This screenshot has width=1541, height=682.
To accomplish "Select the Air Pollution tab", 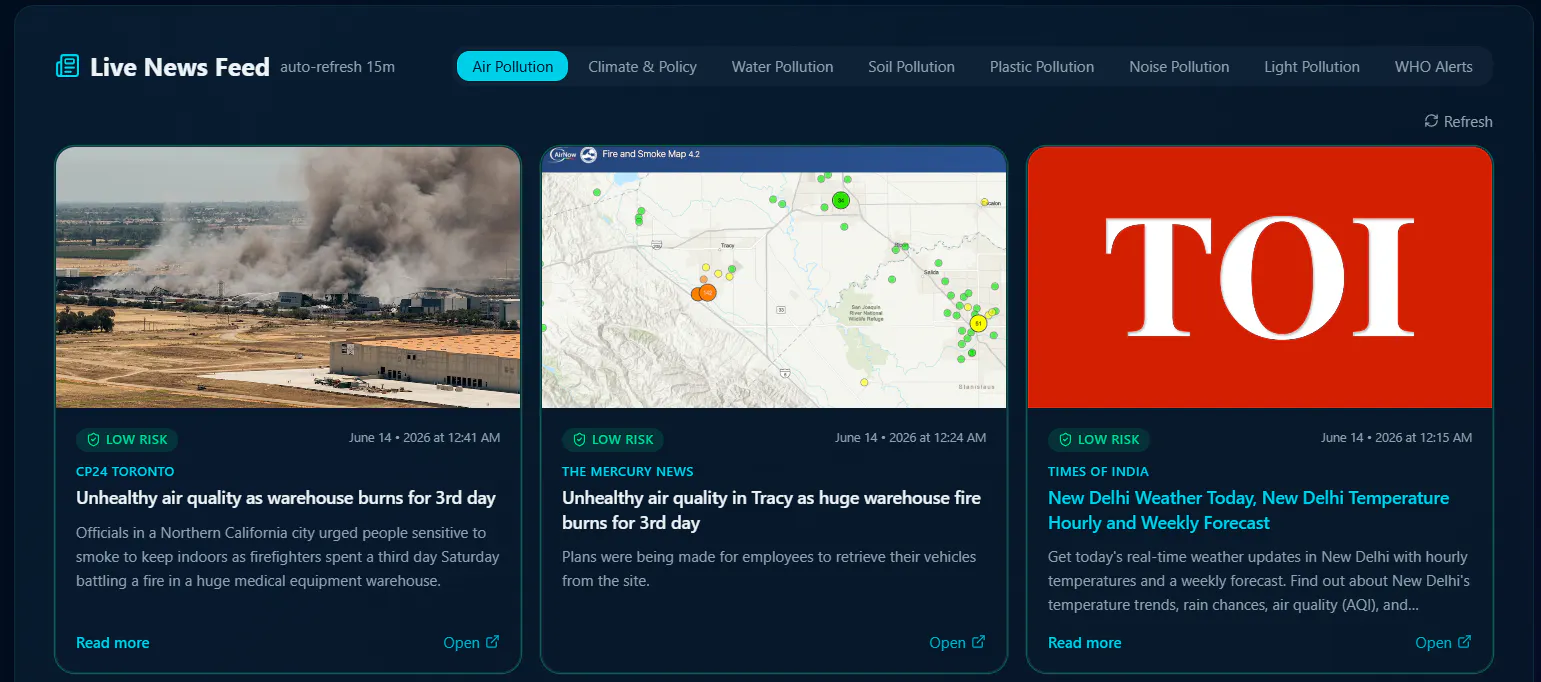I will [512, 66].
